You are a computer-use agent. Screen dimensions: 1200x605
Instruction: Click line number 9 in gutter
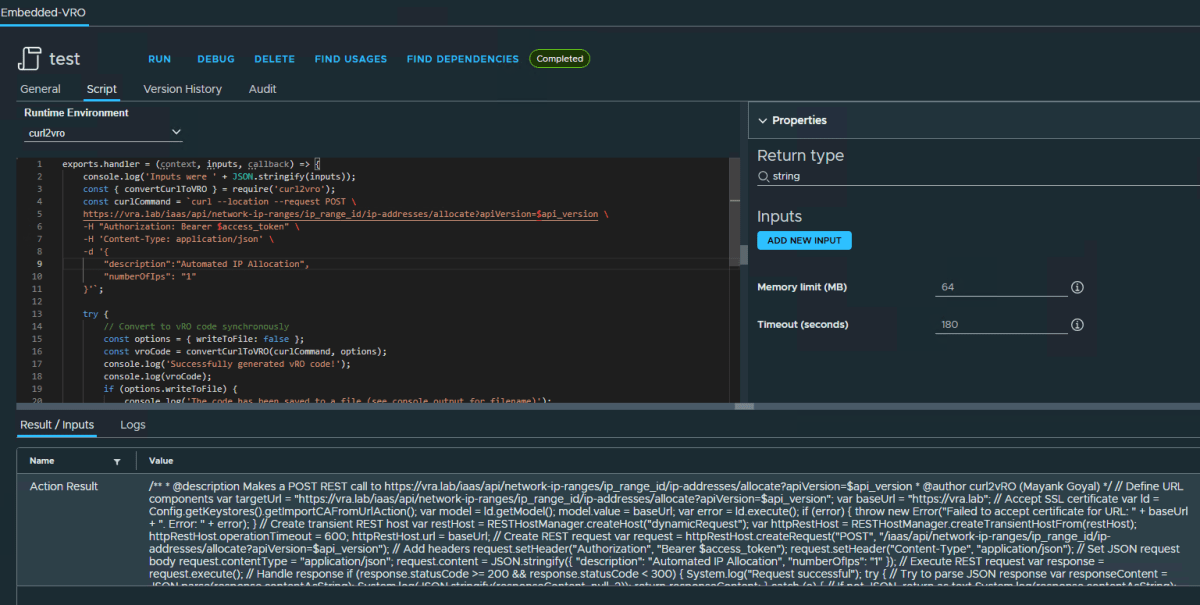coord(38,264)
